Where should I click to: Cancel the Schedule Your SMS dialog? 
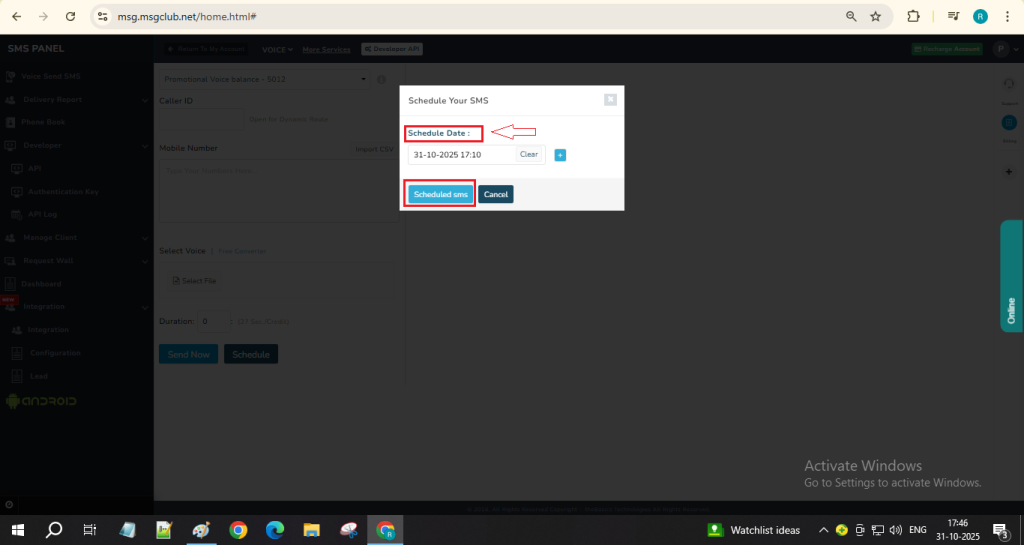coord(496,194)
